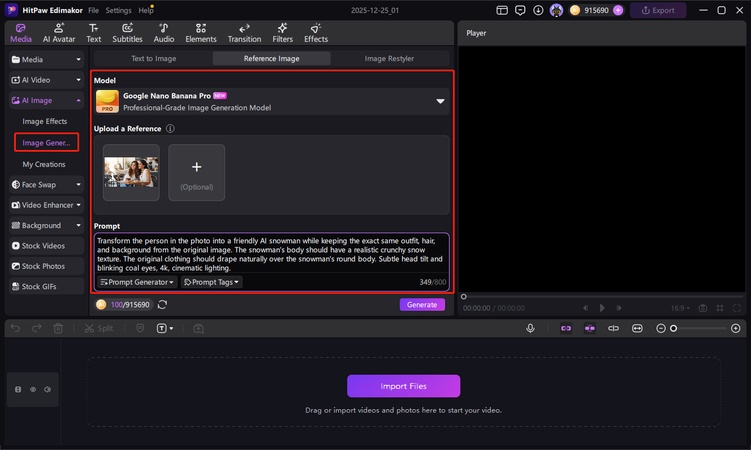The height and width of the screenshot is (450, 751).
Task: Add credits with the purple plus icon
Action: click(x=618, y=10)
